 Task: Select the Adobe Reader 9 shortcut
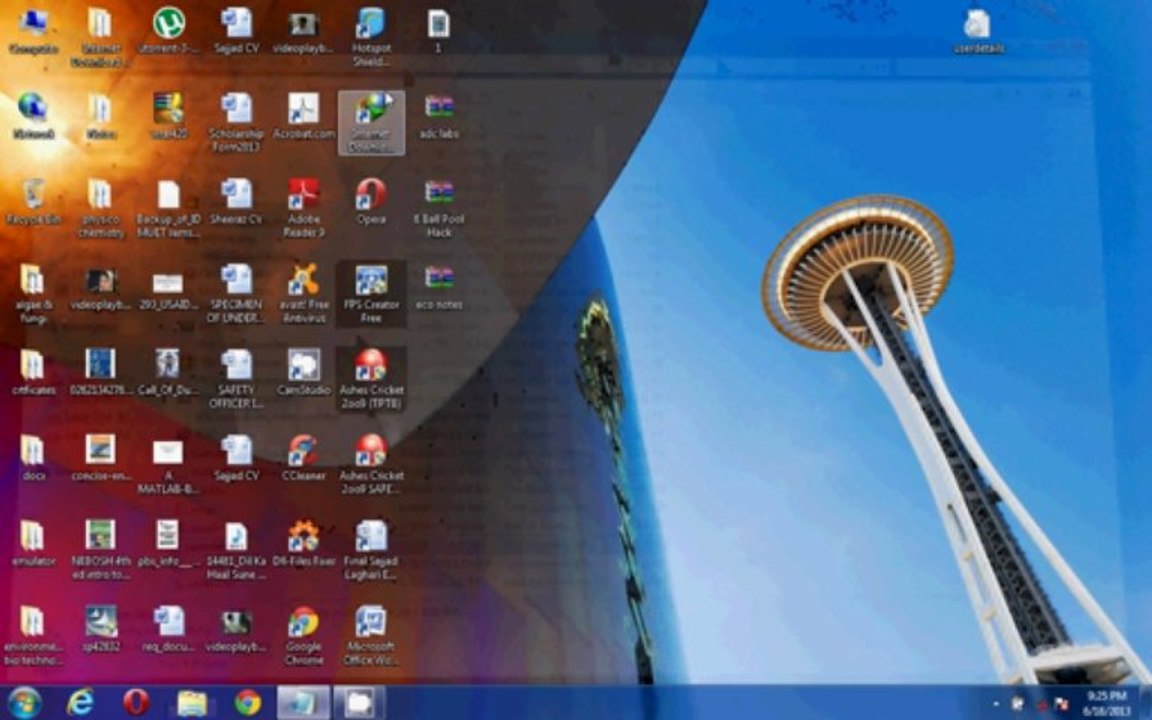(304, 208)
